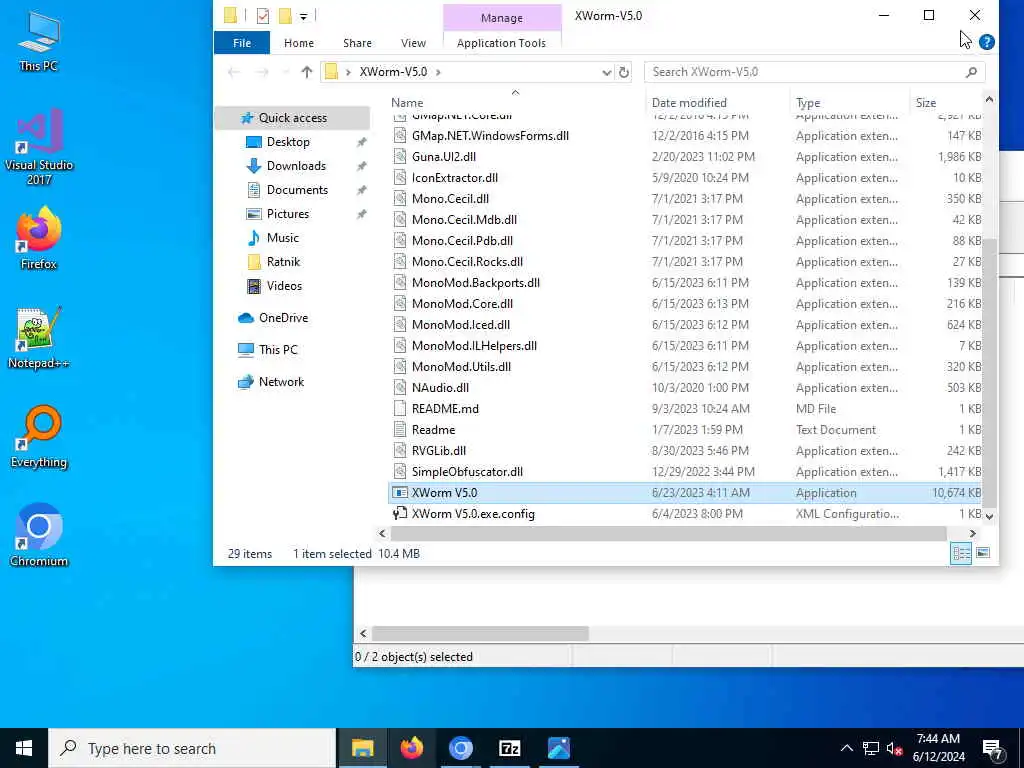Open the Customize Quick Access Toolbar dropdown
The width and height of the screenshot is (1024, 768).
pyautogui.click(x=303, y=16)
